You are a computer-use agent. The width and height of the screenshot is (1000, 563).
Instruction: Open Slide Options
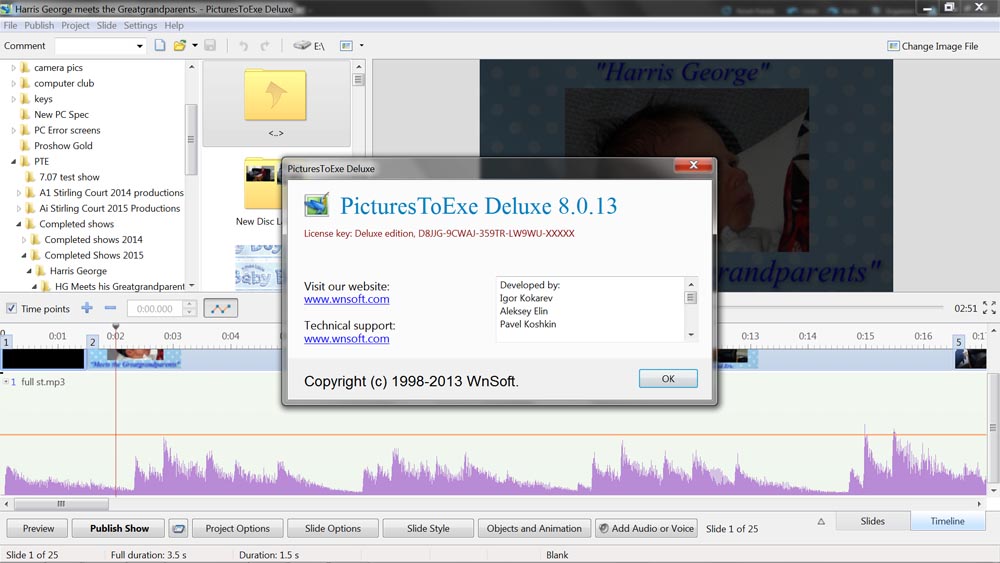(332, 529)
